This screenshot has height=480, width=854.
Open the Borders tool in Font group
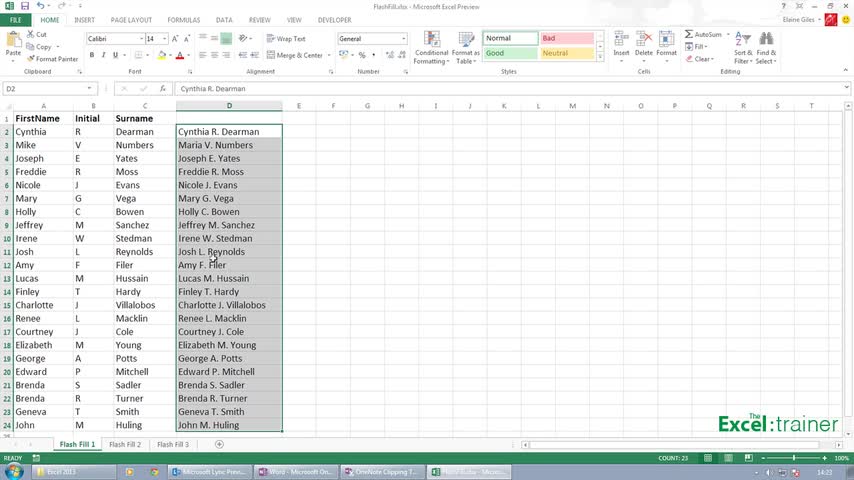(x=138, y=55)
